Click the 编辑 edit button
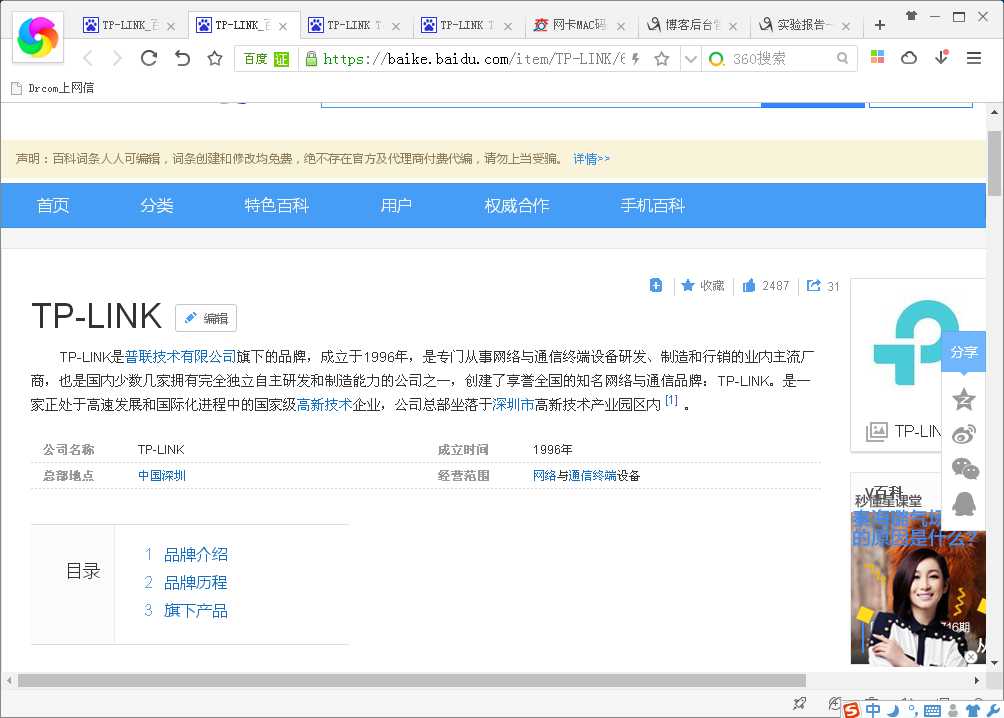1004x718 pixels. point(206,318)
